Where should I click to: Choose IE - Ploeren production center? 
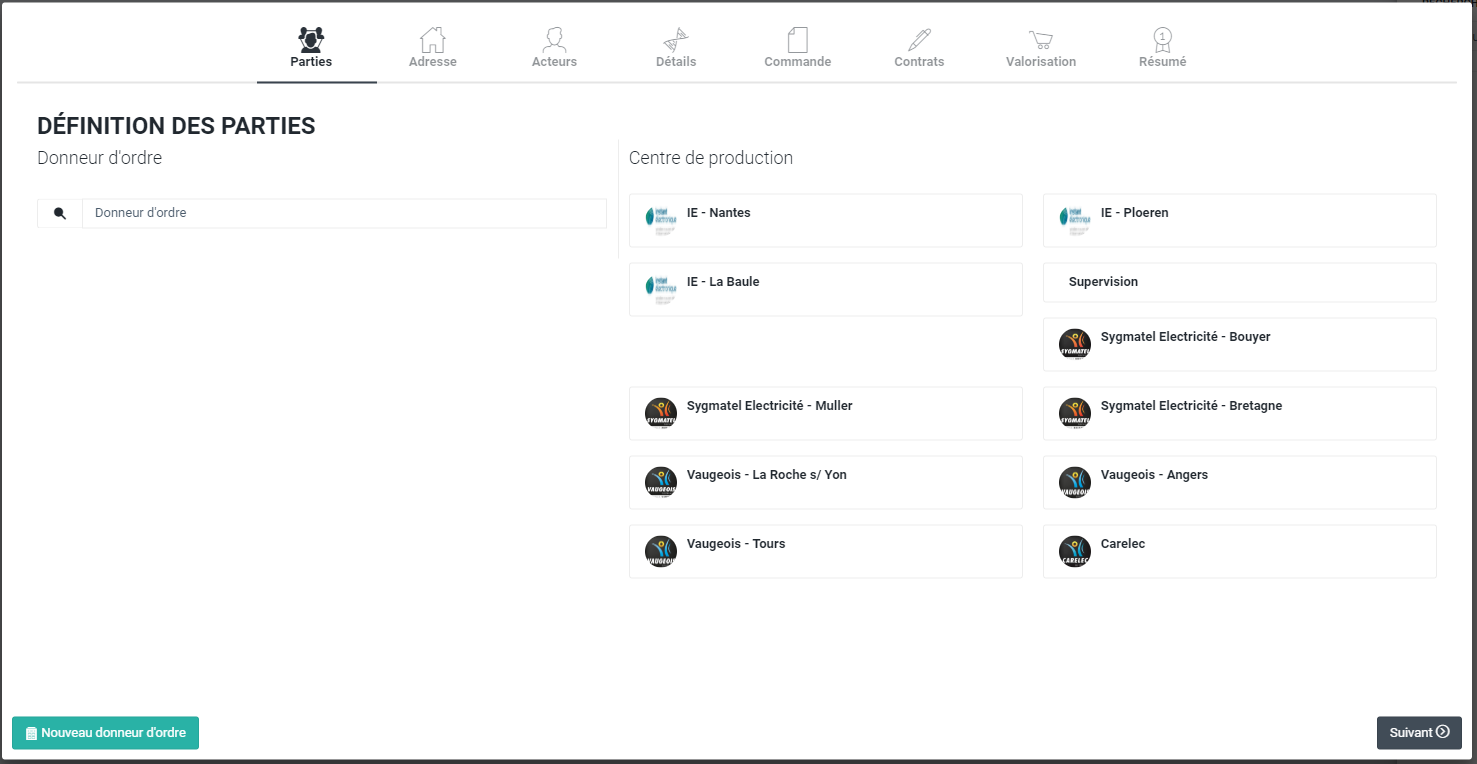click(1239, 220)
